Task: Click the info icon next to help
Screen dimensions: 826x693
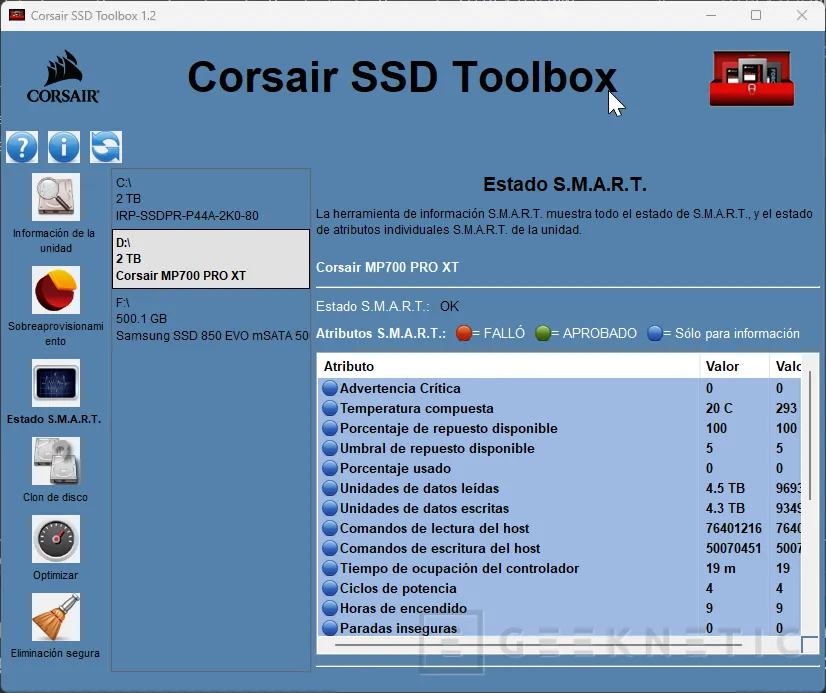Action: pyautogui.click(x=63, y=146)
